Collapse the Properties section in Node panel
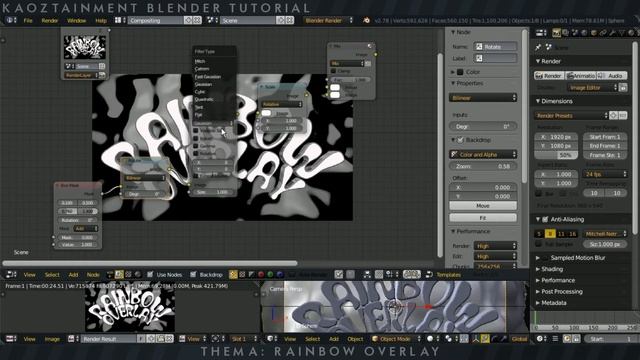This screenshot has height=360, width=640. (x=453, y=83)
